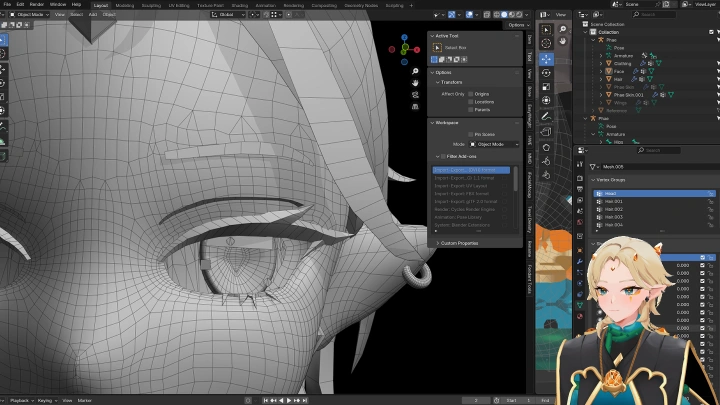Screen dimensions: 720x405
Task: Open the Window menu
Action: coord(58,5)
